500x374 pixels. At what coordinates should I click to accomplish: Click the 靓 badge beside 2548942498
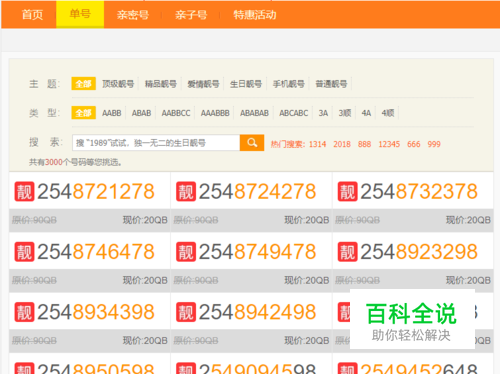186,312
